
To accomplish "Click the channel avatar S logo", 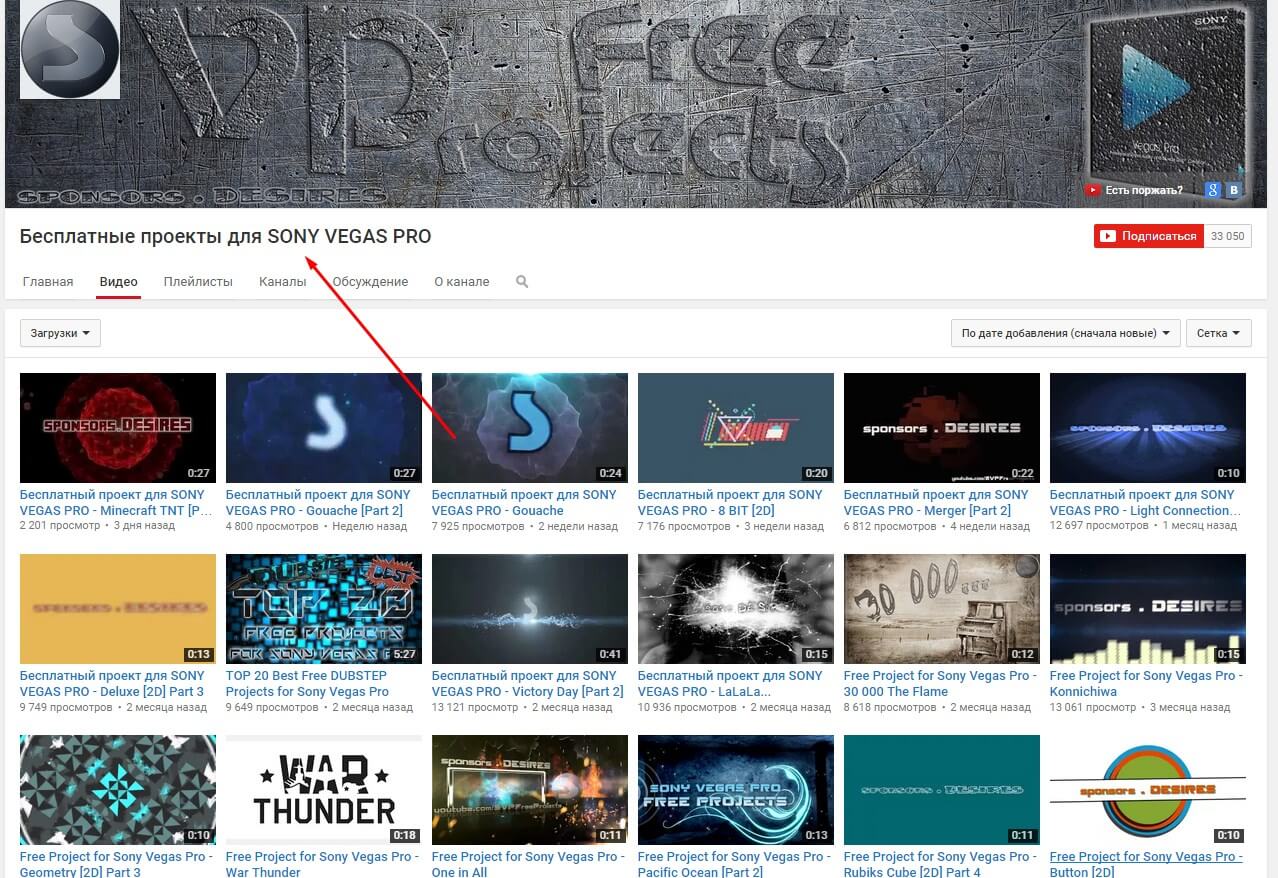I will 70,49.
